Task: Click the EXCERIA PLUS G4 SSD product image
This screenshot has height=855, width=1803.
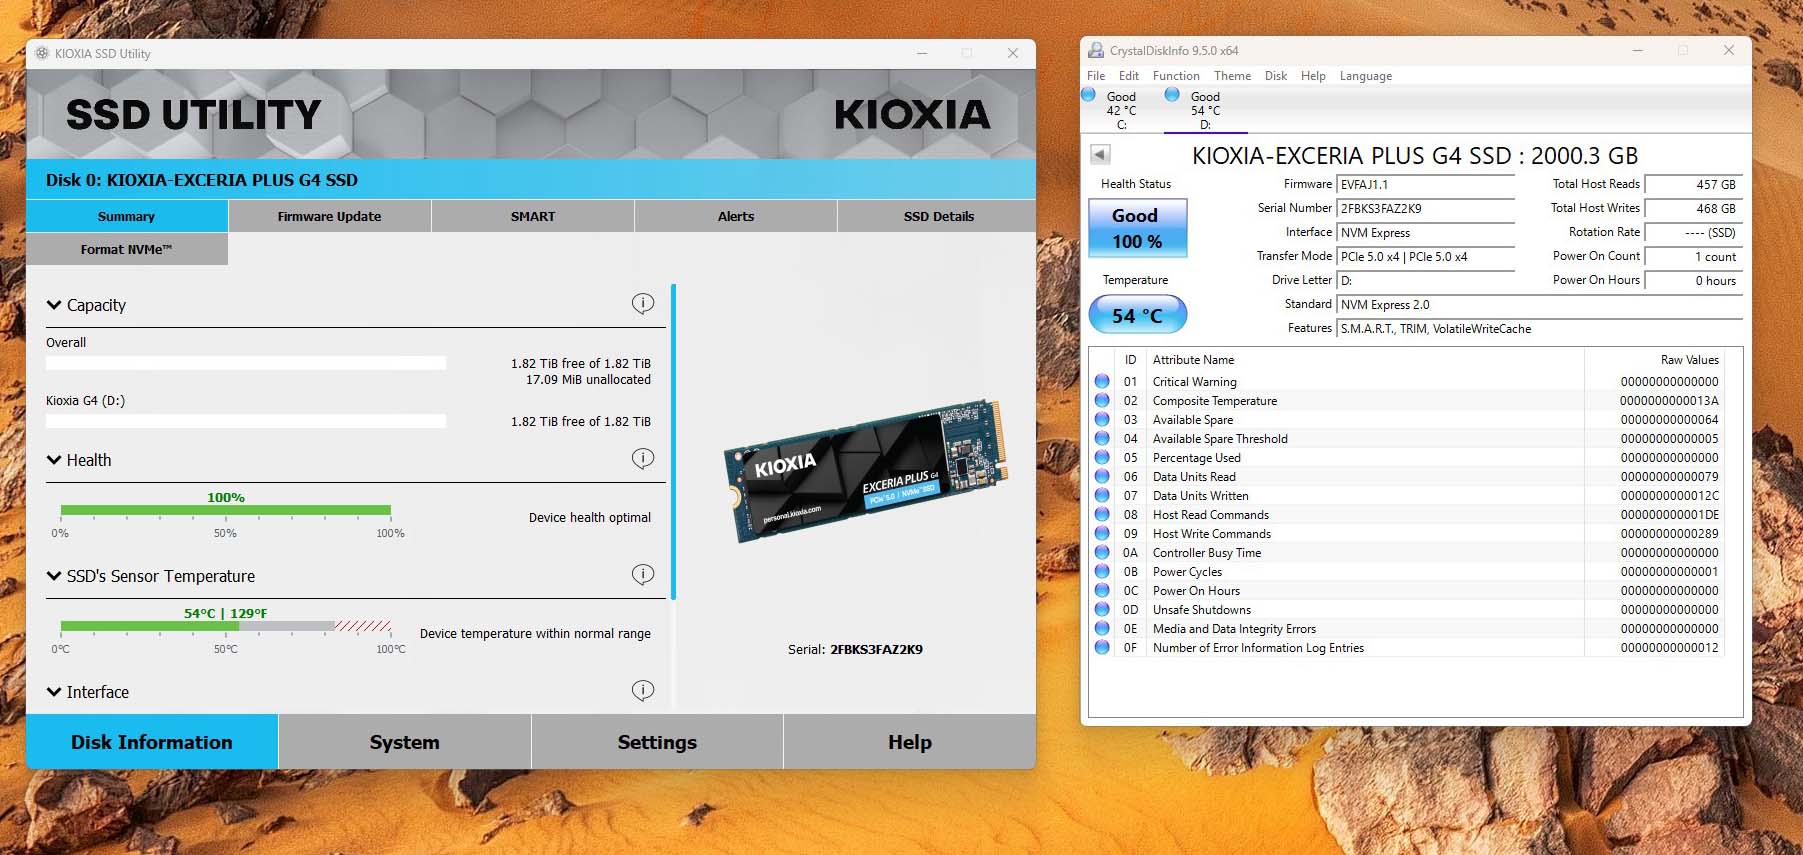Action: pyautogui.click(x=864, y=470)
